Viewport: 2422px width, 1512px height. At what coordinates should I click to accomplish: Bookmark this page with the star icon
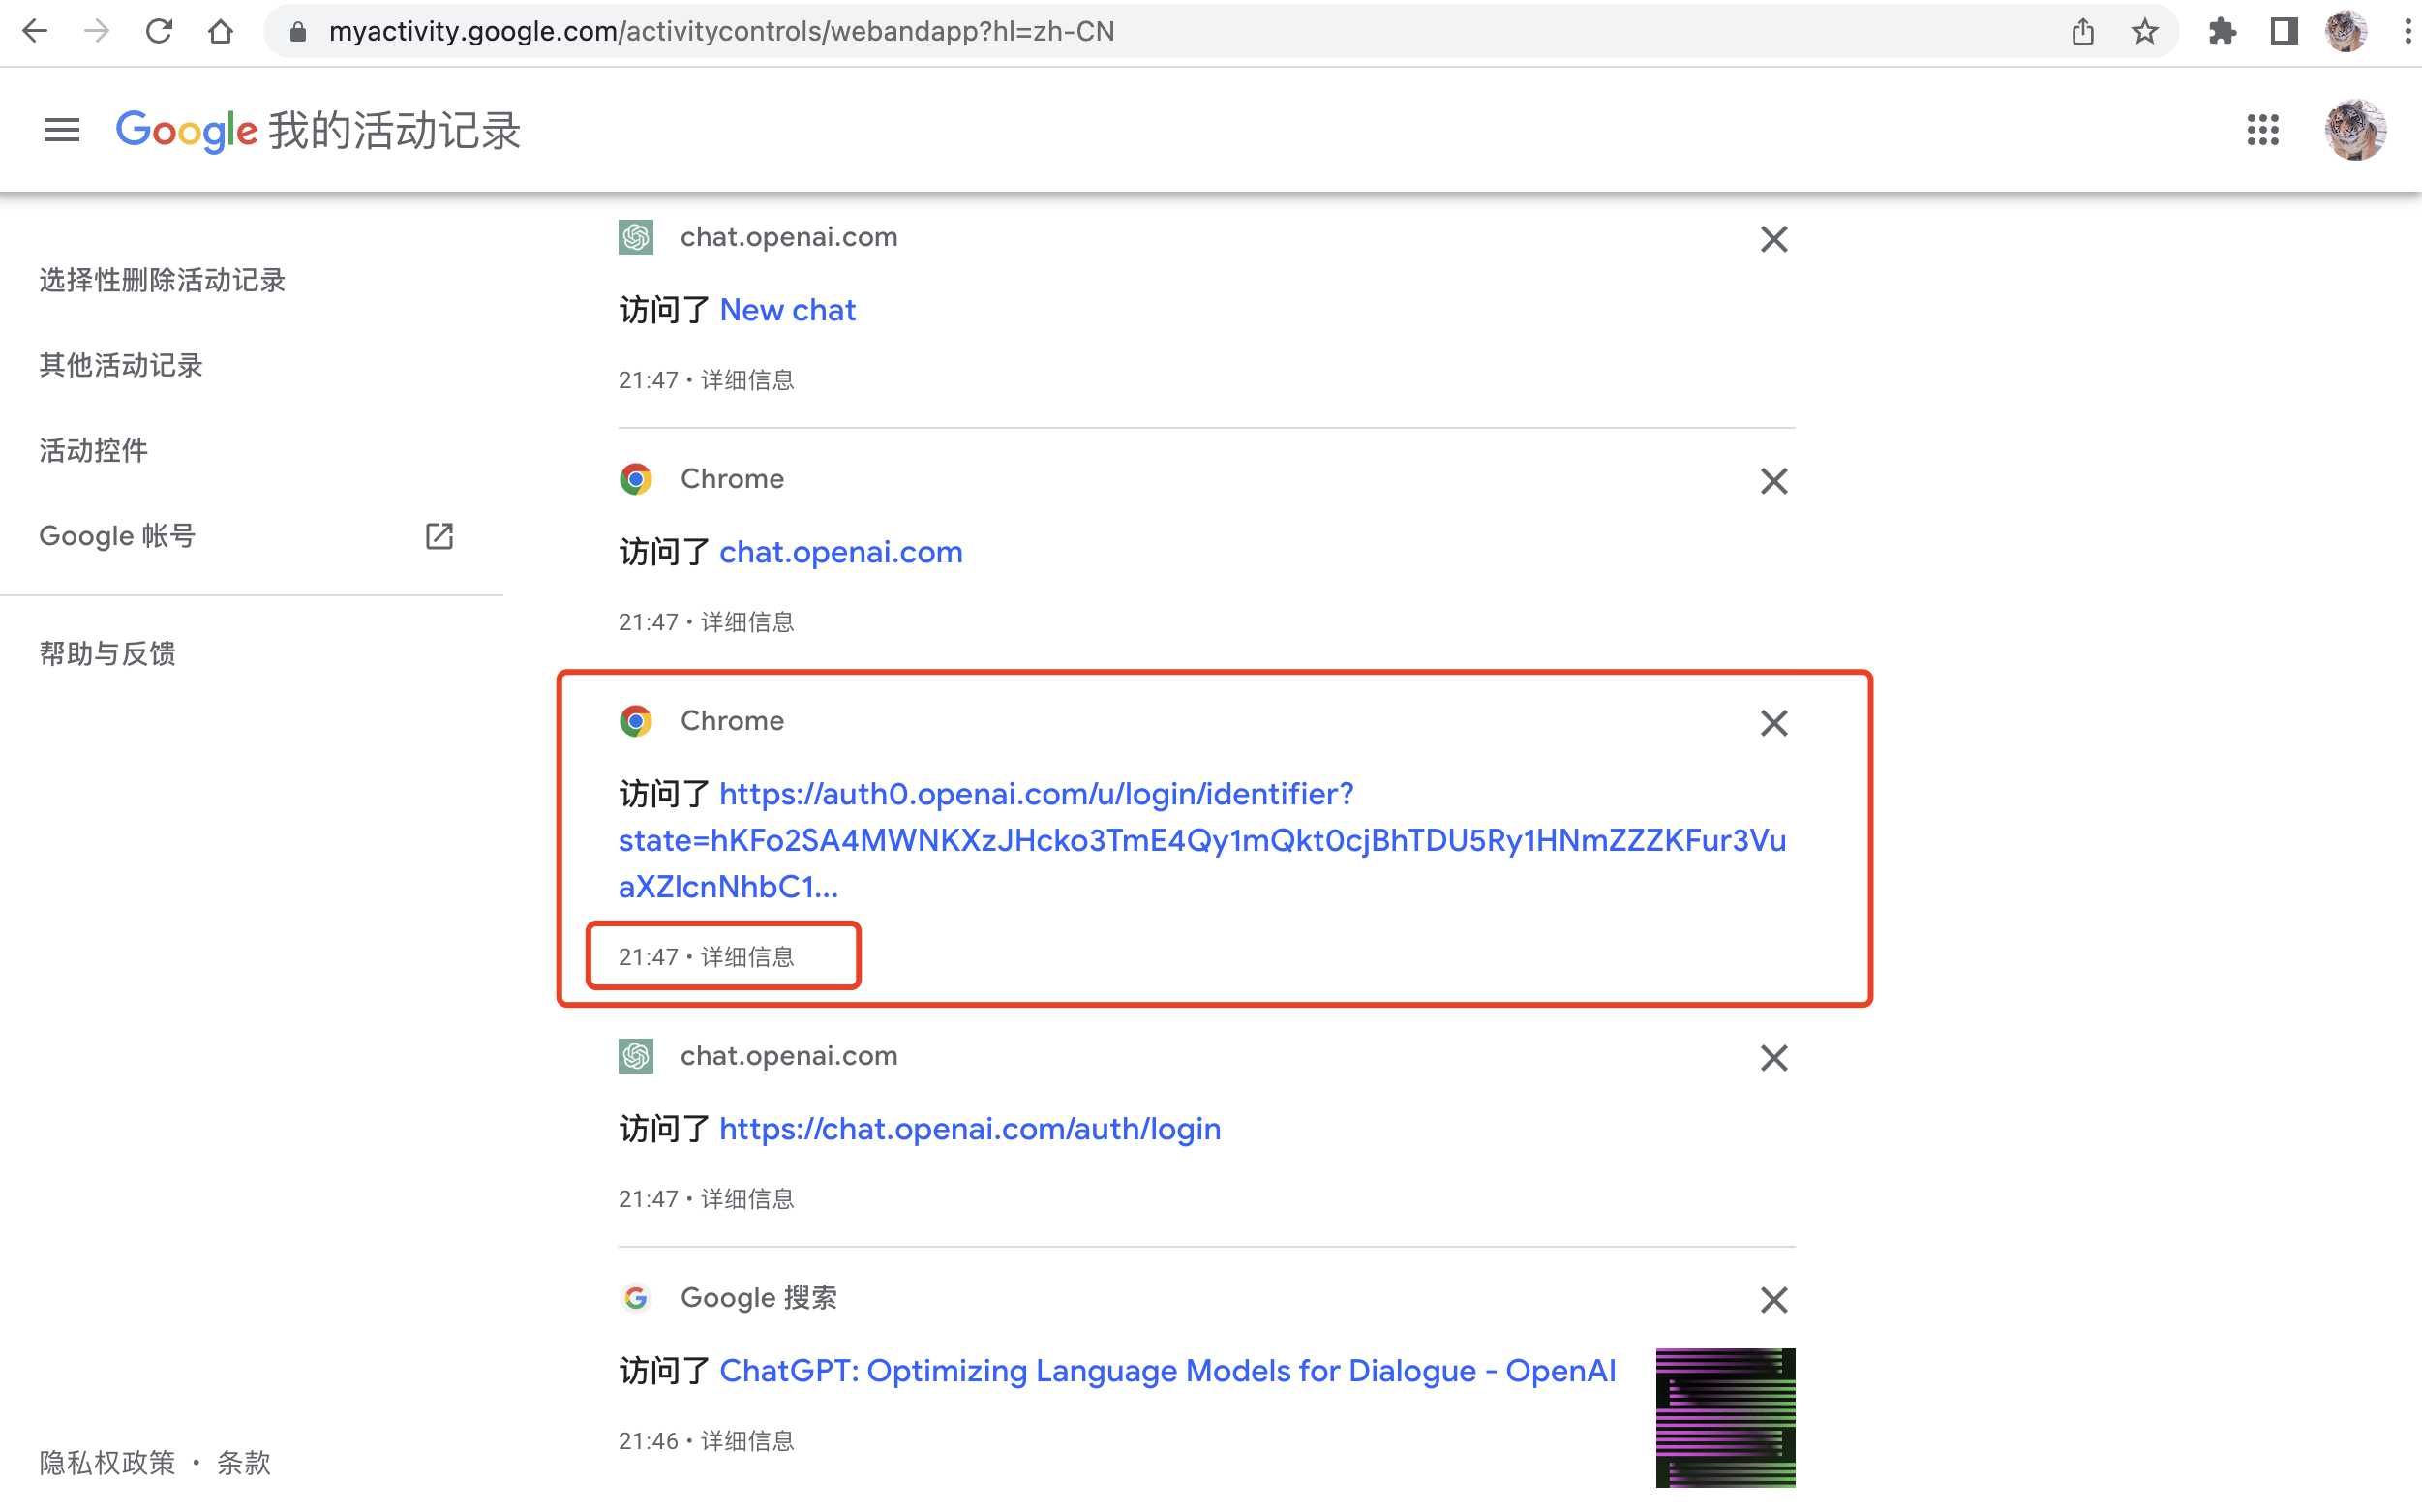[x=2144, y=32]
